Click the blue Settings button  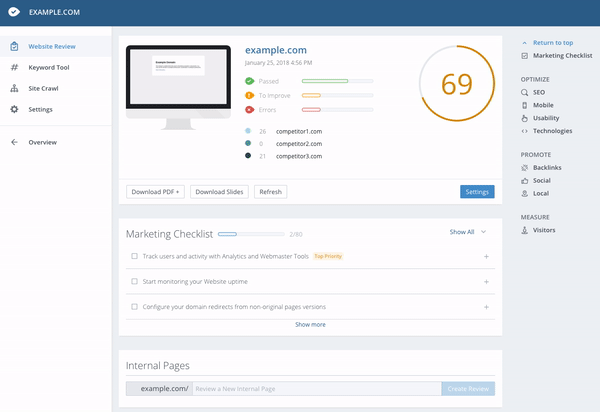(477, 192)
